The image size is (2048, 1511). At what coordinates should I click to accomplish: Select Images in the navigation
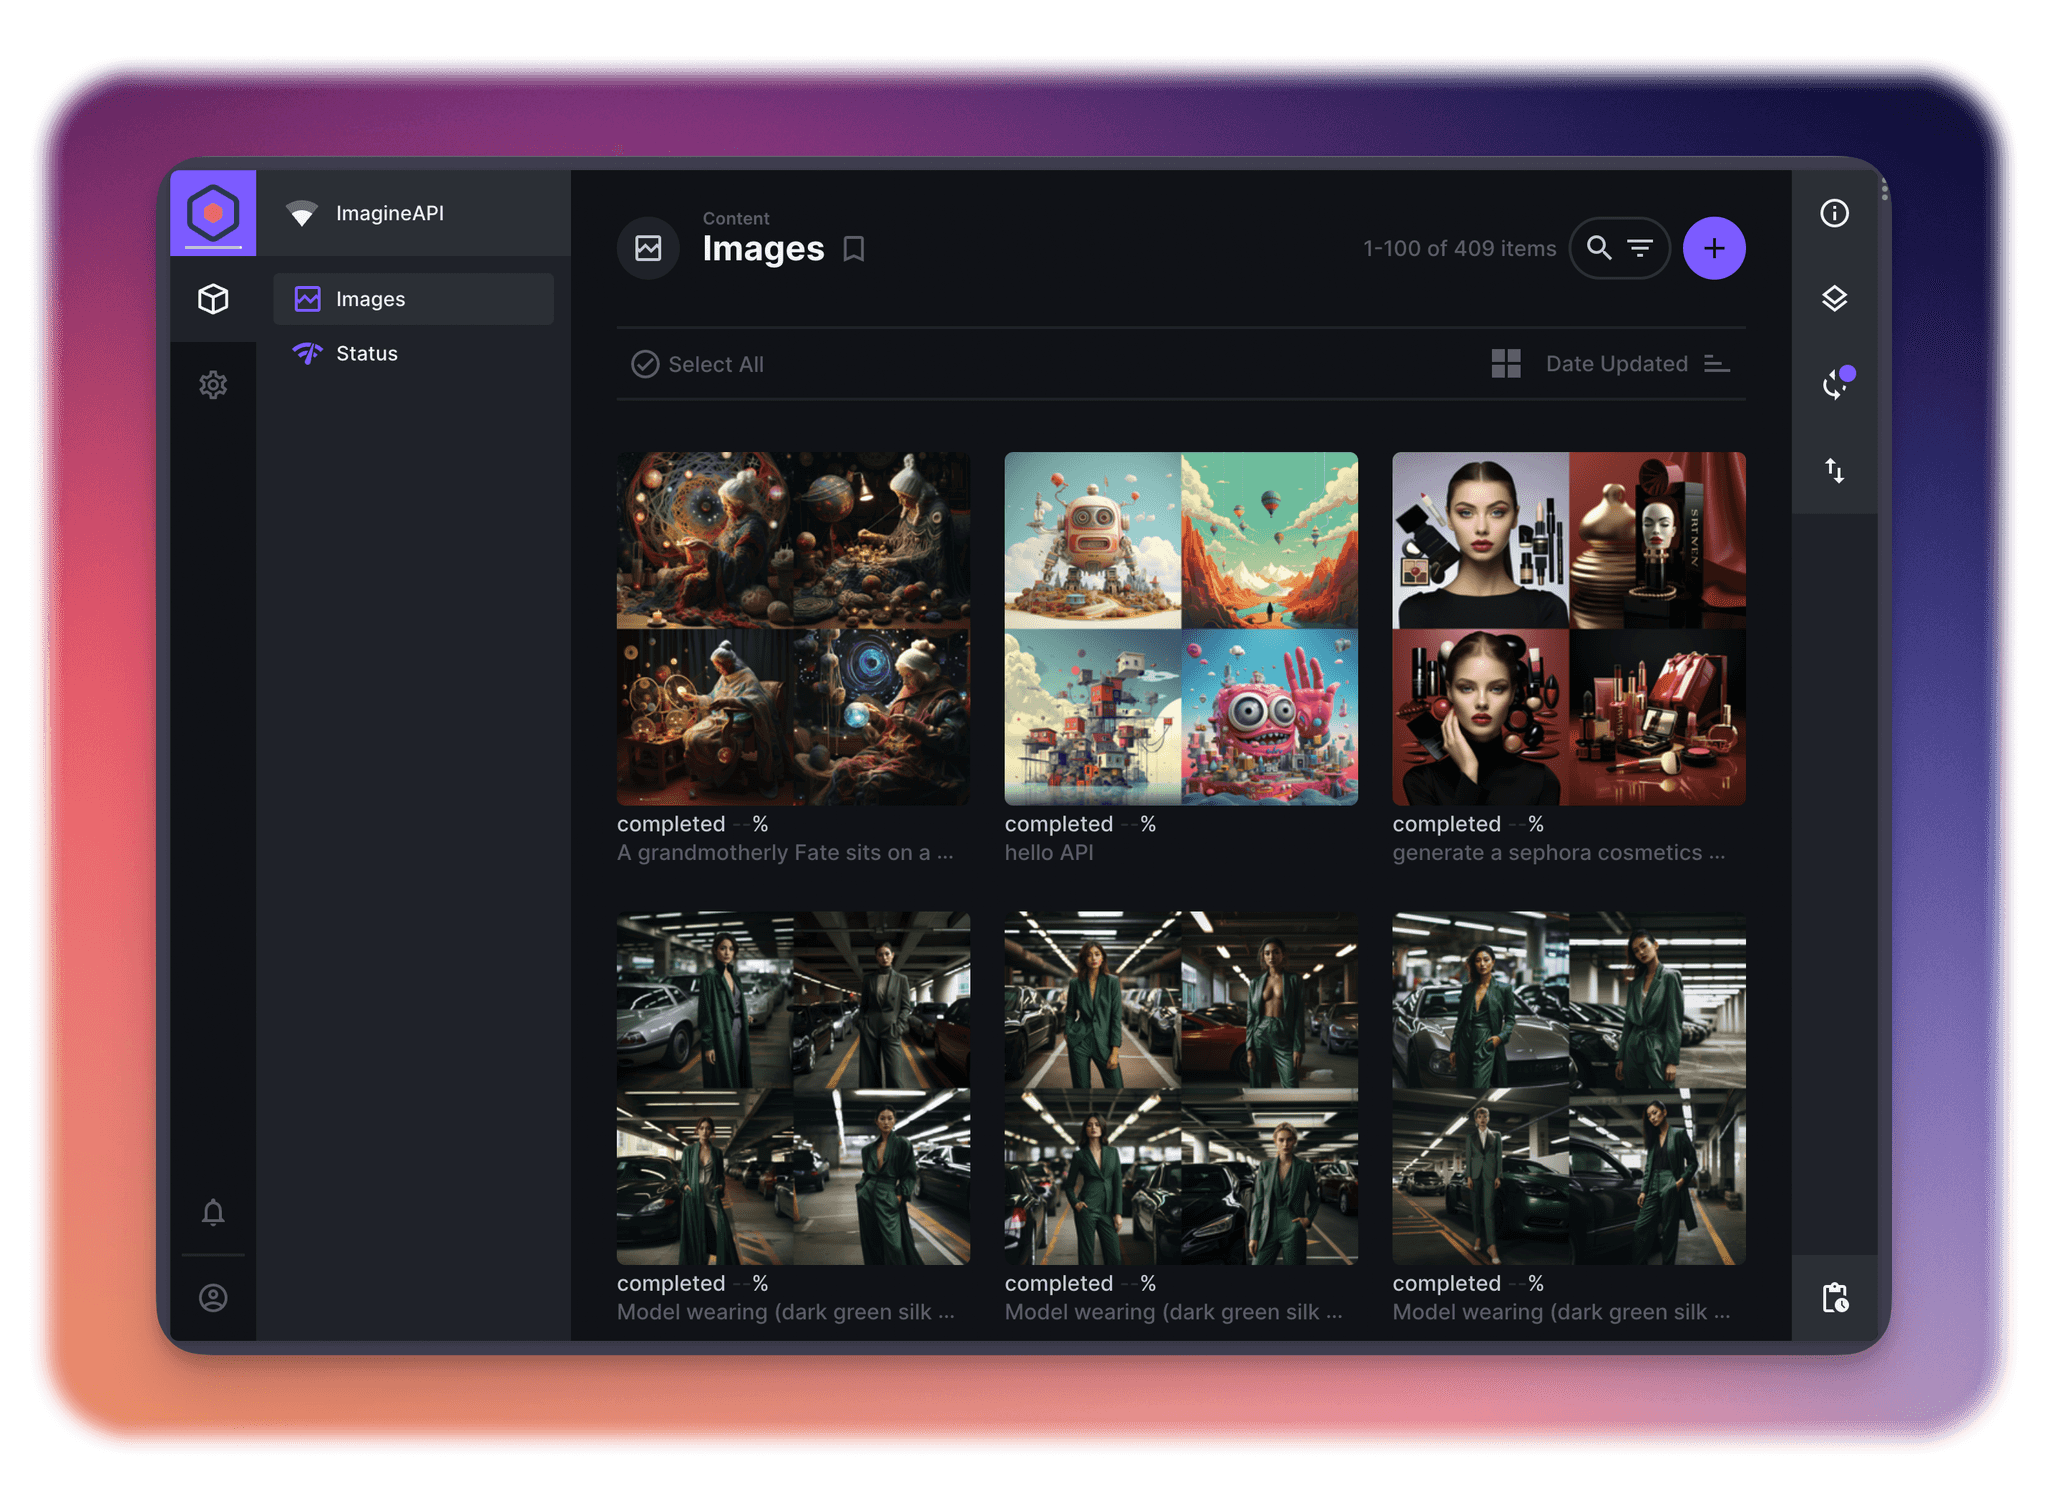point(370,299)
